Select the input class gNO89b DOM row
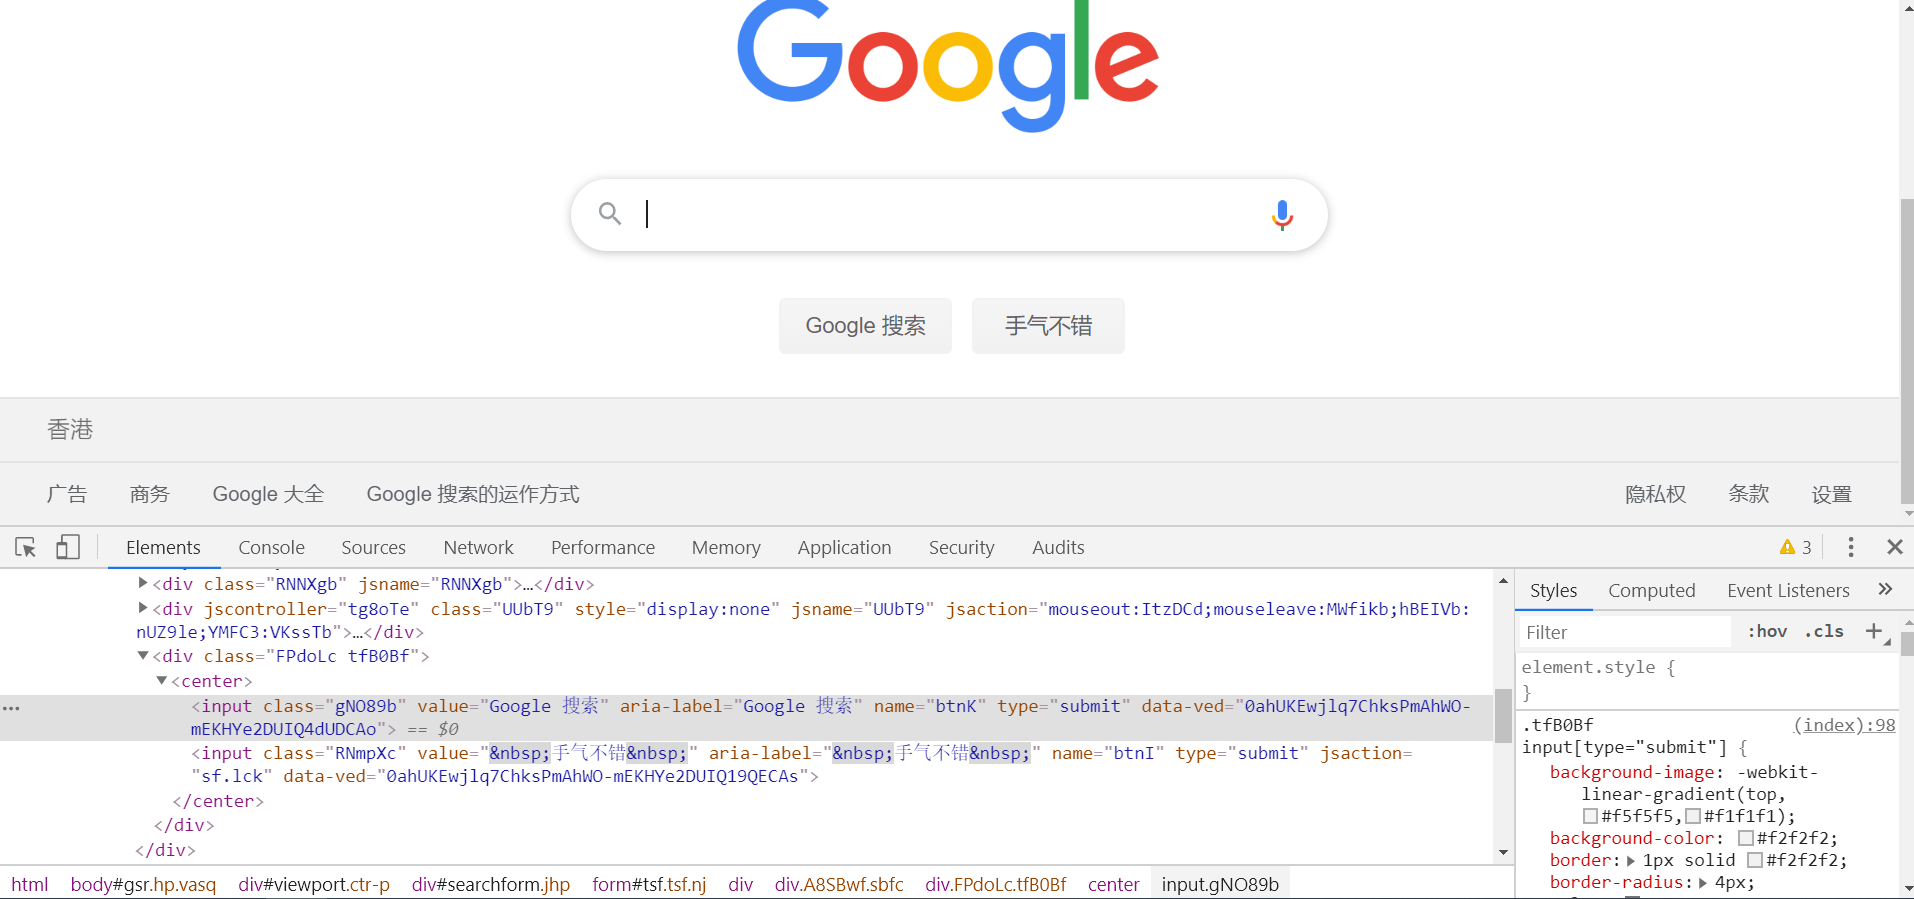1914x899 pixels. click(745, 717)
